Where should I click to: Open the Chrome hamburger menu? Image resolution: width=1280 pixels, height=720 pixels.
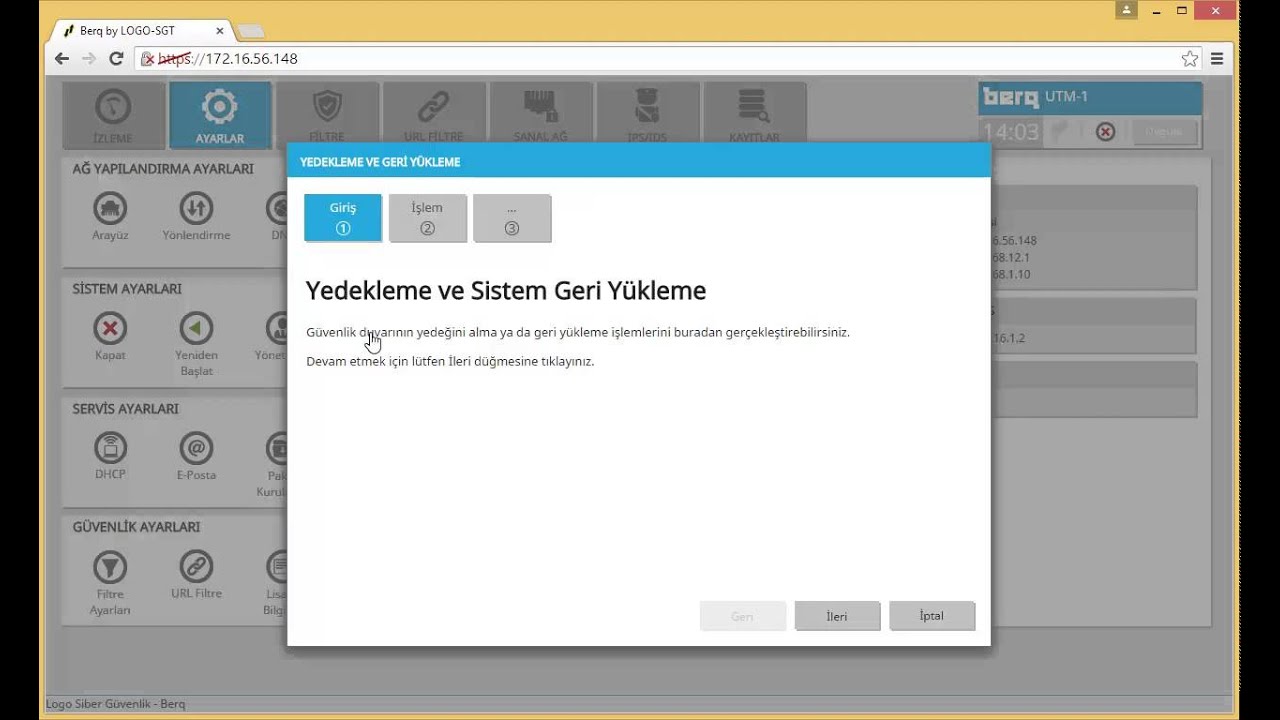point(1217,59)
